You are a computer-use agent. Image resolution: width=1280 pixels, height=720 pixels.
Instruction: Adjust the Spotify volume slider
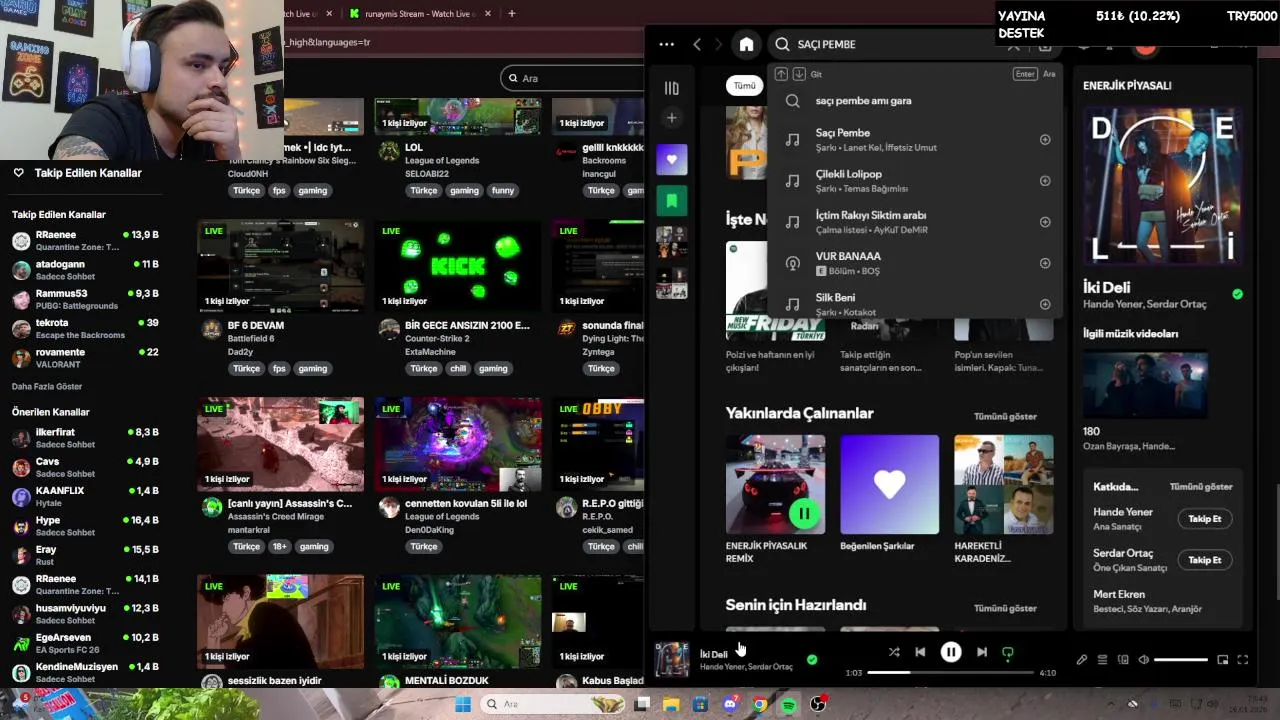click(1181, 660)
